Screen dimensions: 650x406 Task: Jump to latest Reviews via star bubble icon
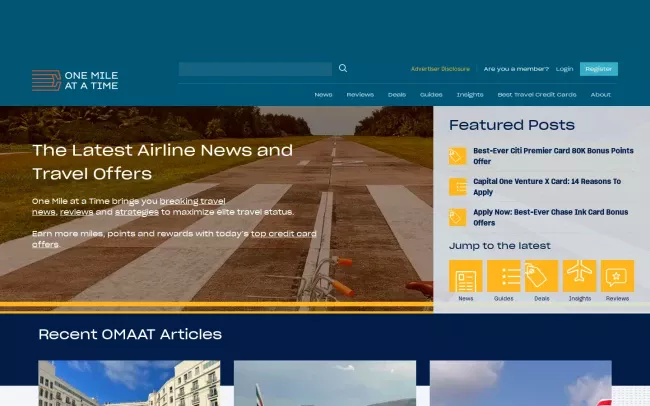[x=617, y=276]
